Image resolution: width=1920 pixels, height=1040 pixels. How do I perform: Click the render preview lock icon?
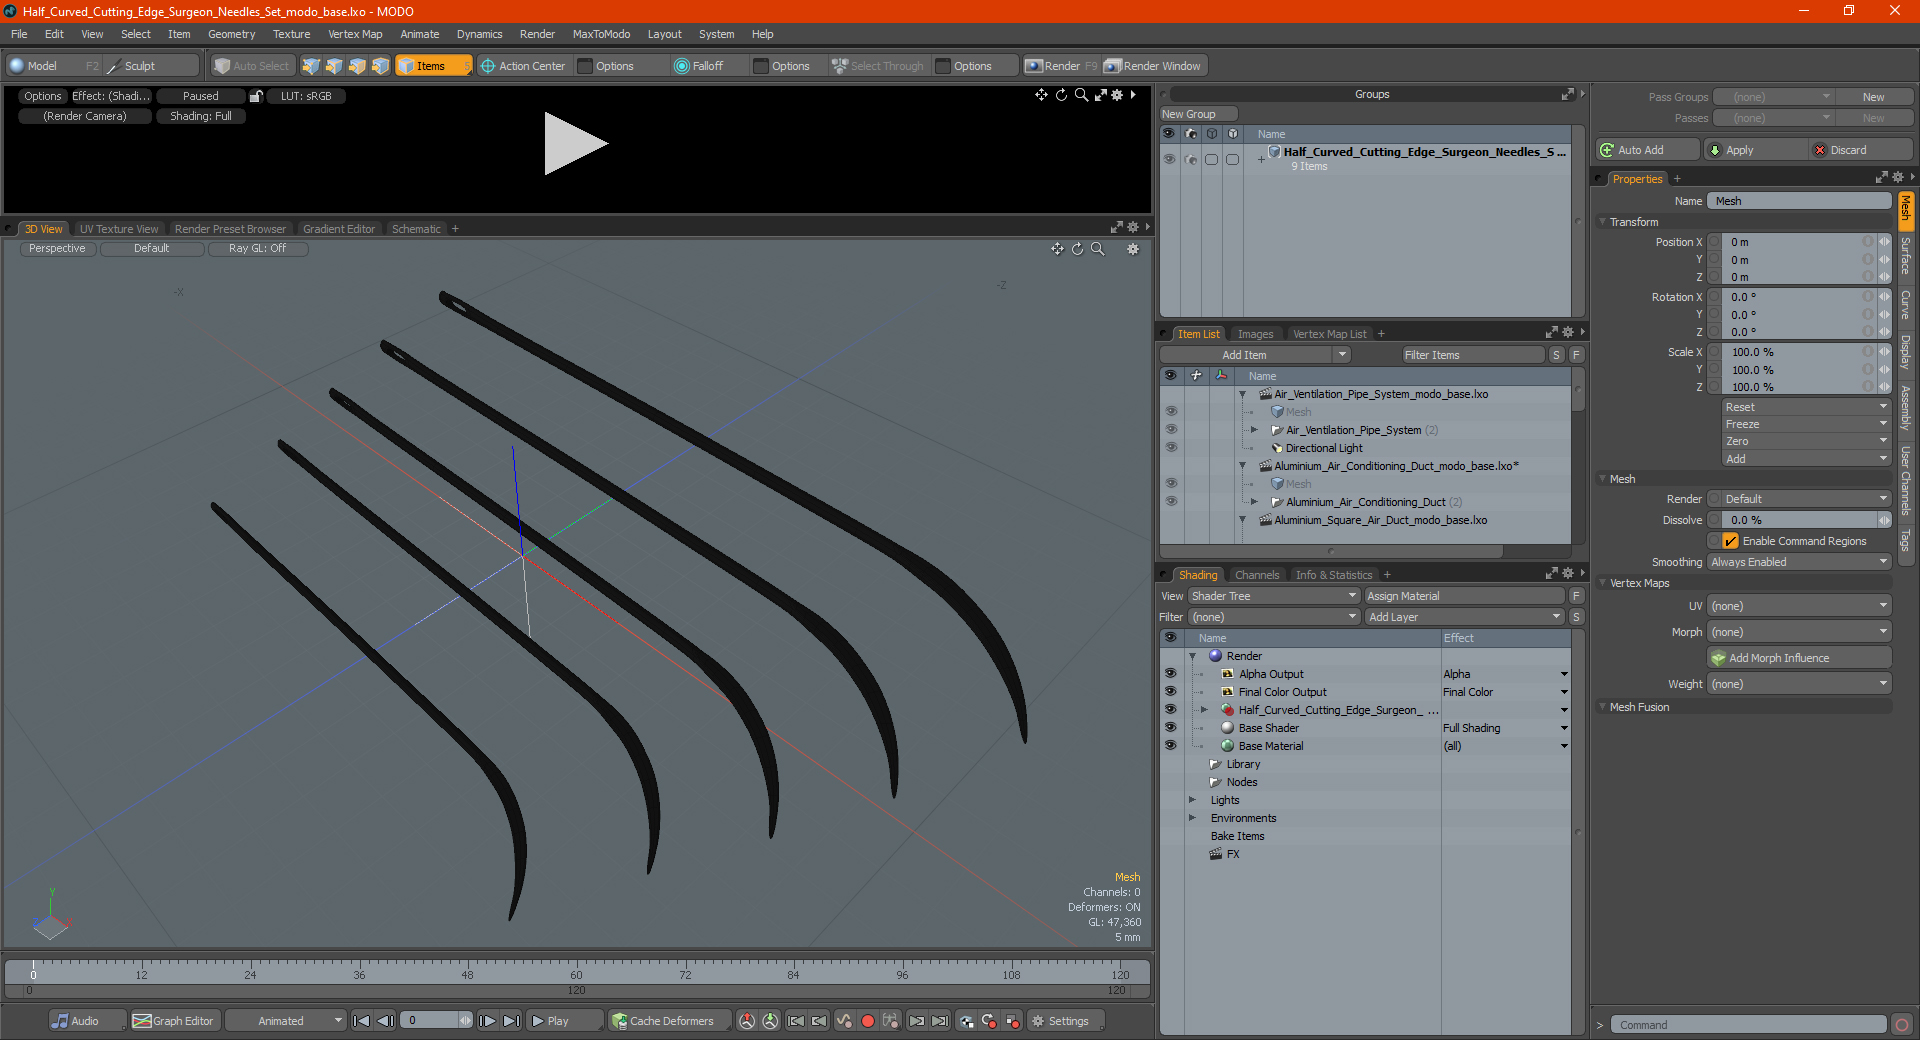(x=256, y=96)
